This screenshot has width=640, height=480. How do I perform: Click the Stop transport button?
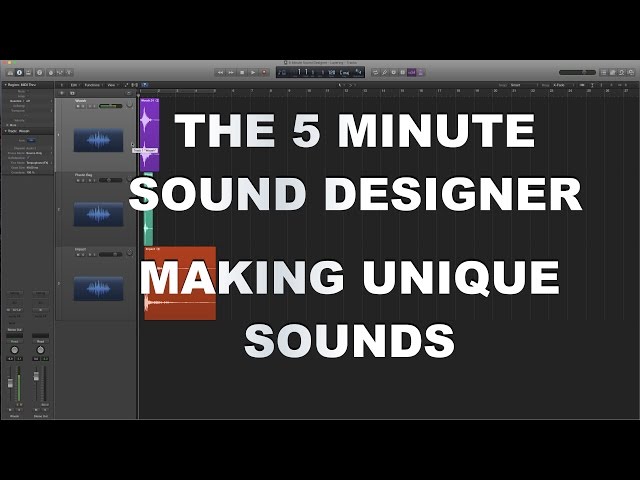(x=242, y=73)
